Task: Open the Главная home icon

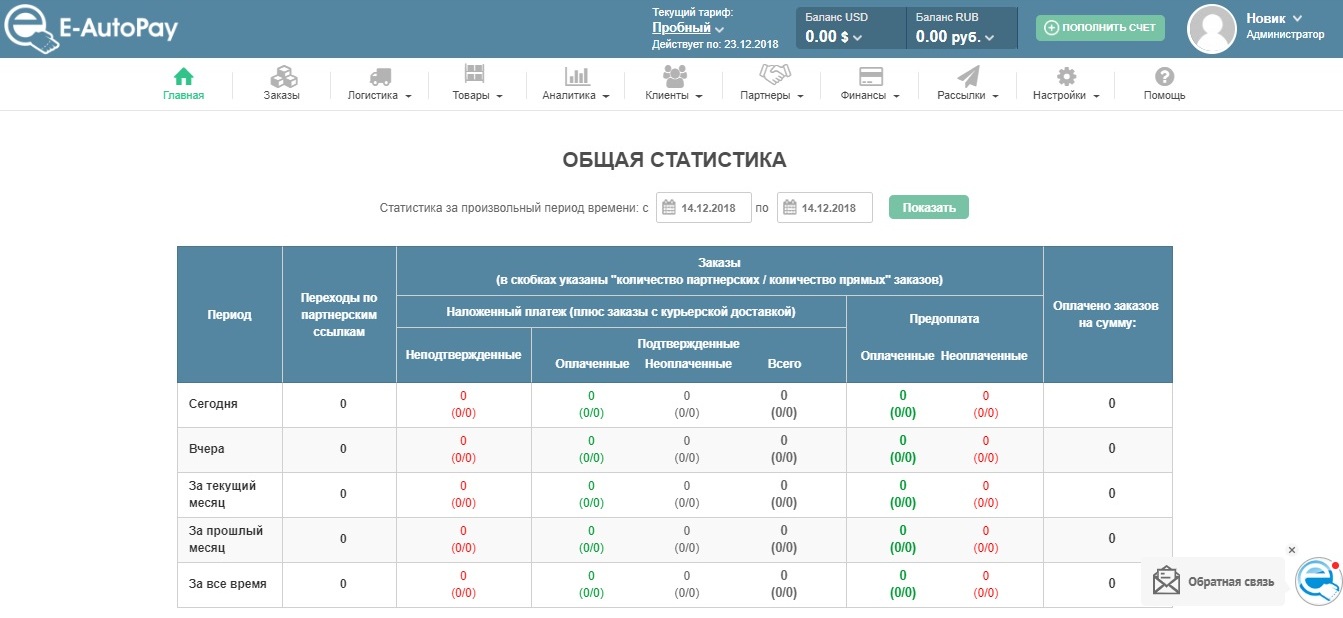Action: point(183,77)
